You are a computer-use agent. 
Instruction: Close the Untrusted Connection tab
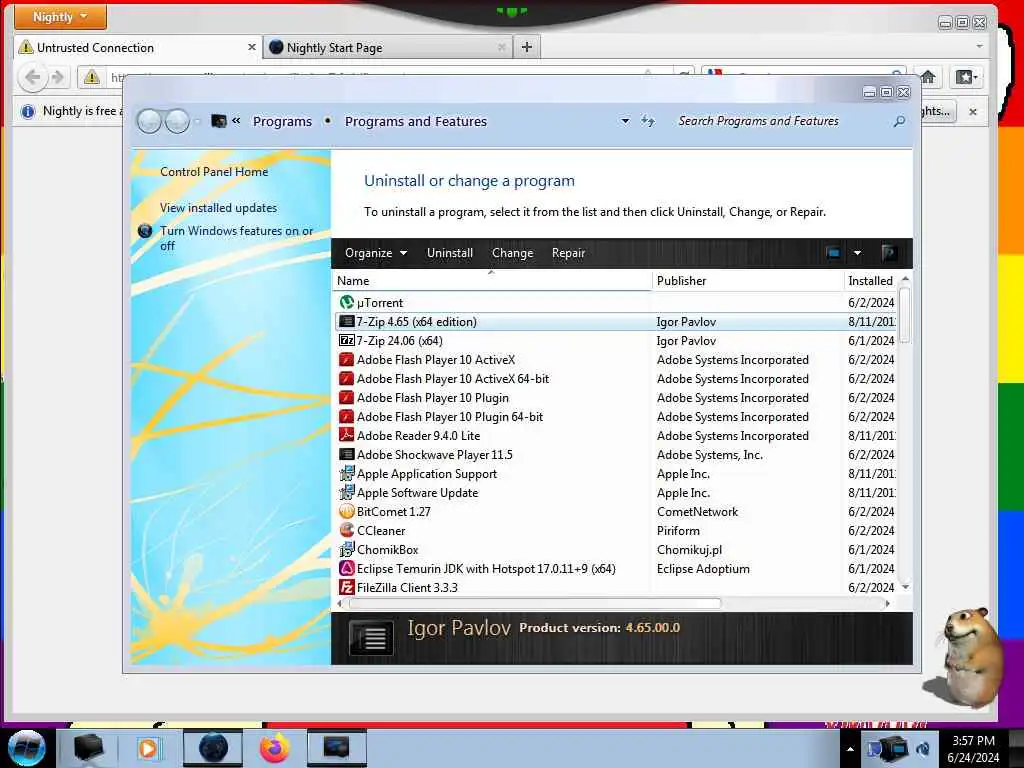pyautogui.click(x=251, y=47)
